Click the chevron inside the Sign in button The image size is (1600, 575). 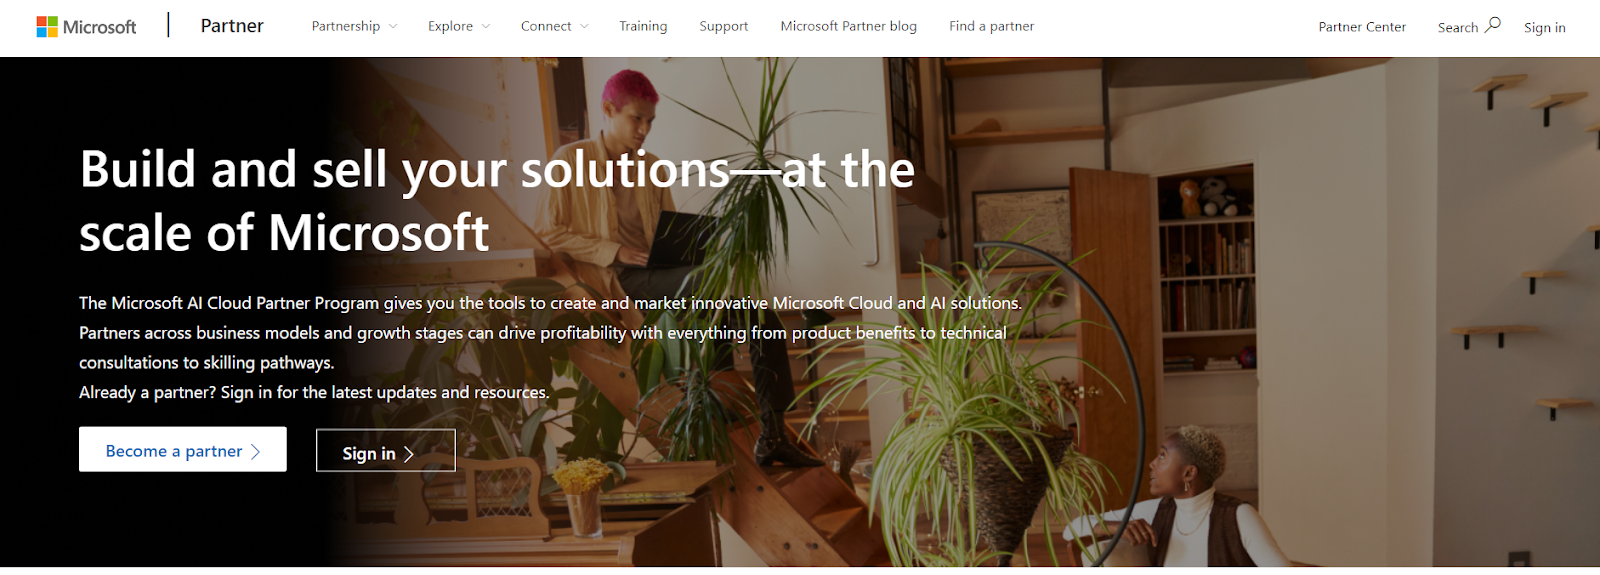click(408, 455)
